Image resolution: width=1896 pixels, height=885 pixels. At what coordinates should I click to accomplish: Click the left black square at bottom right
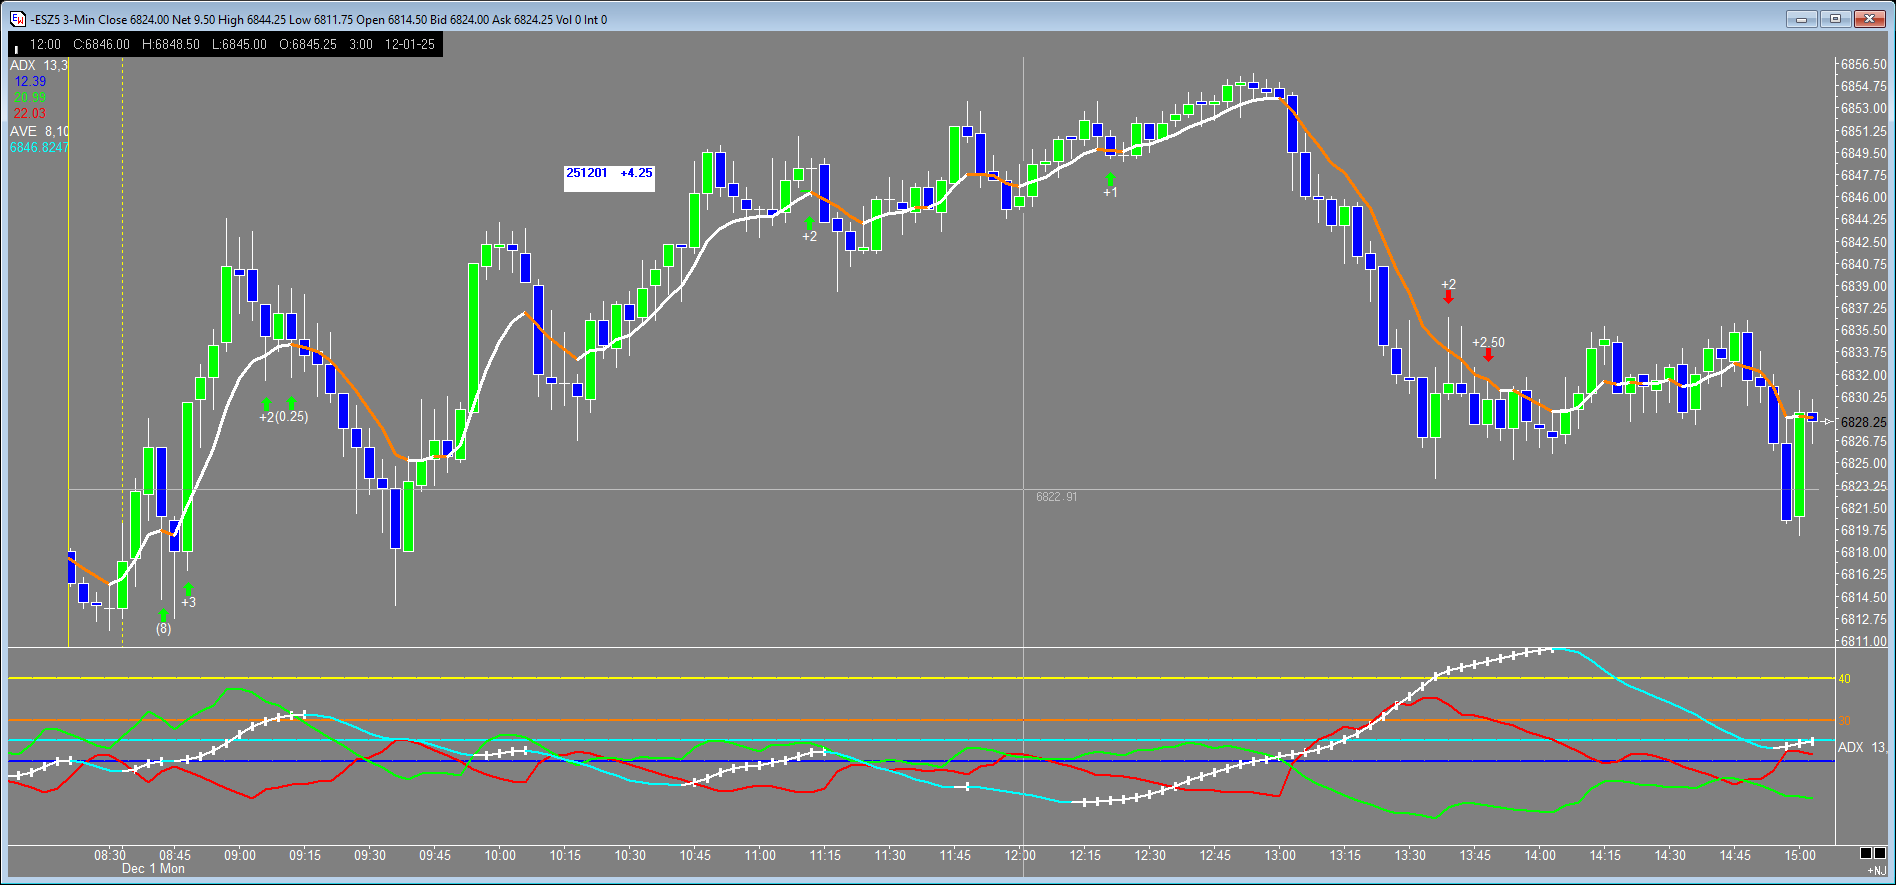pos(1866,853)
